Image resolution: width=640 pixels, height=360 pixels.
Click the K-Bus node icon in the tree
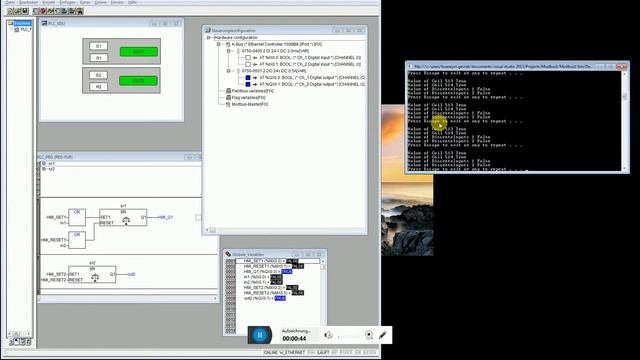[228, 44]
